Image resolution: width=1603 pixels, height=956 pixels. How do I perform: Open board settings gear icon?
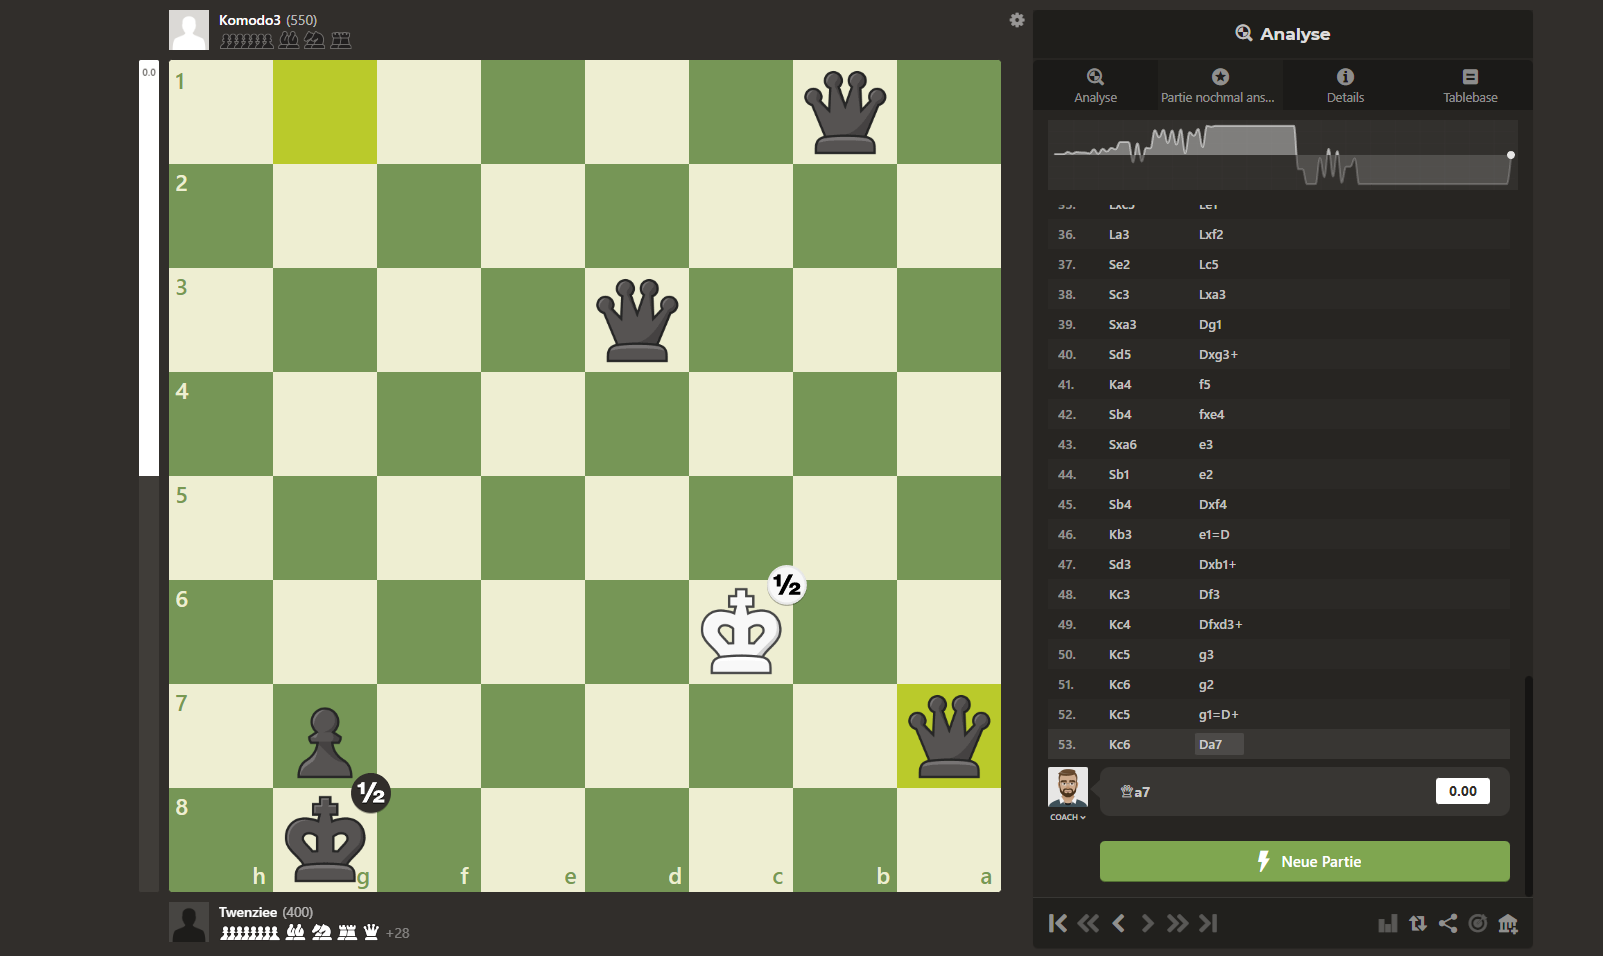pos(1017,20)
